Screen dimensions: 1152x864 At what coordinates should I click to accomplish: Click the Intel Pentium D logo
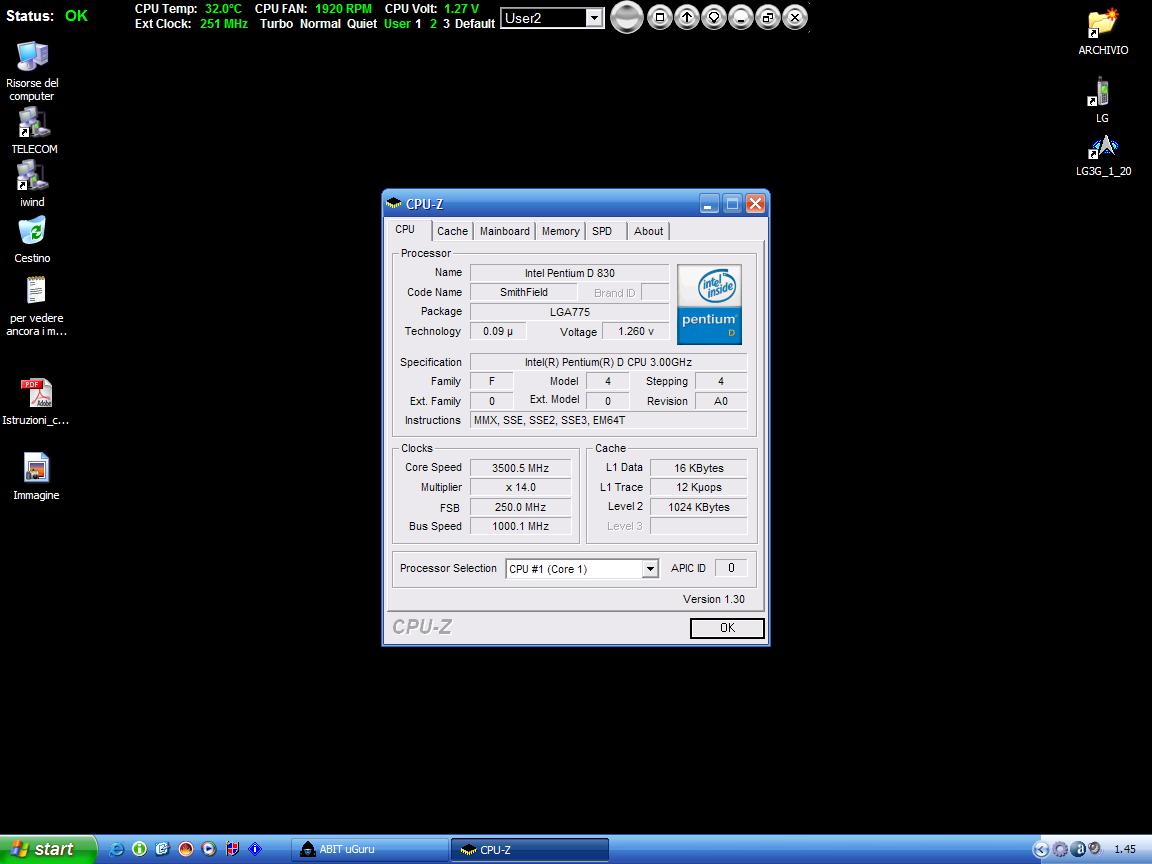tap(709, 304)
